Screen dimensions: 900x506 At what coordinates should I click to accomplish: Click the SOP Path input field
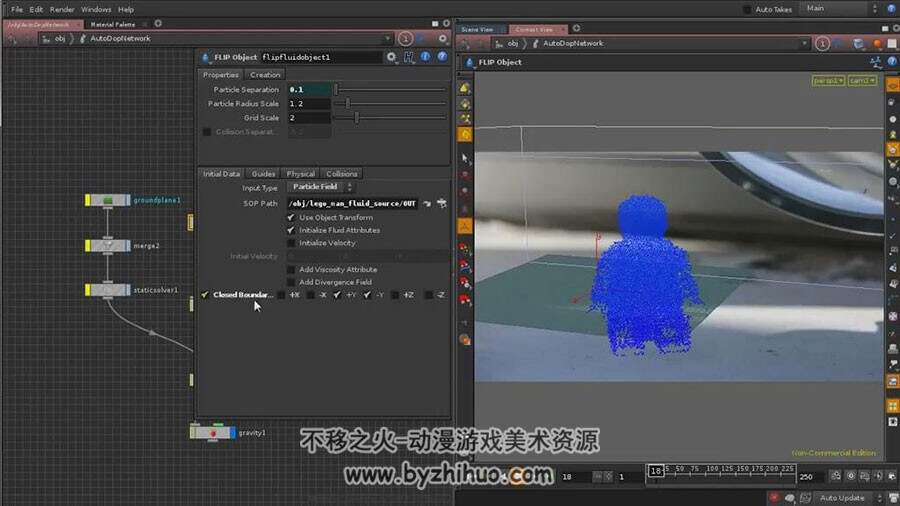pos(353,204)
